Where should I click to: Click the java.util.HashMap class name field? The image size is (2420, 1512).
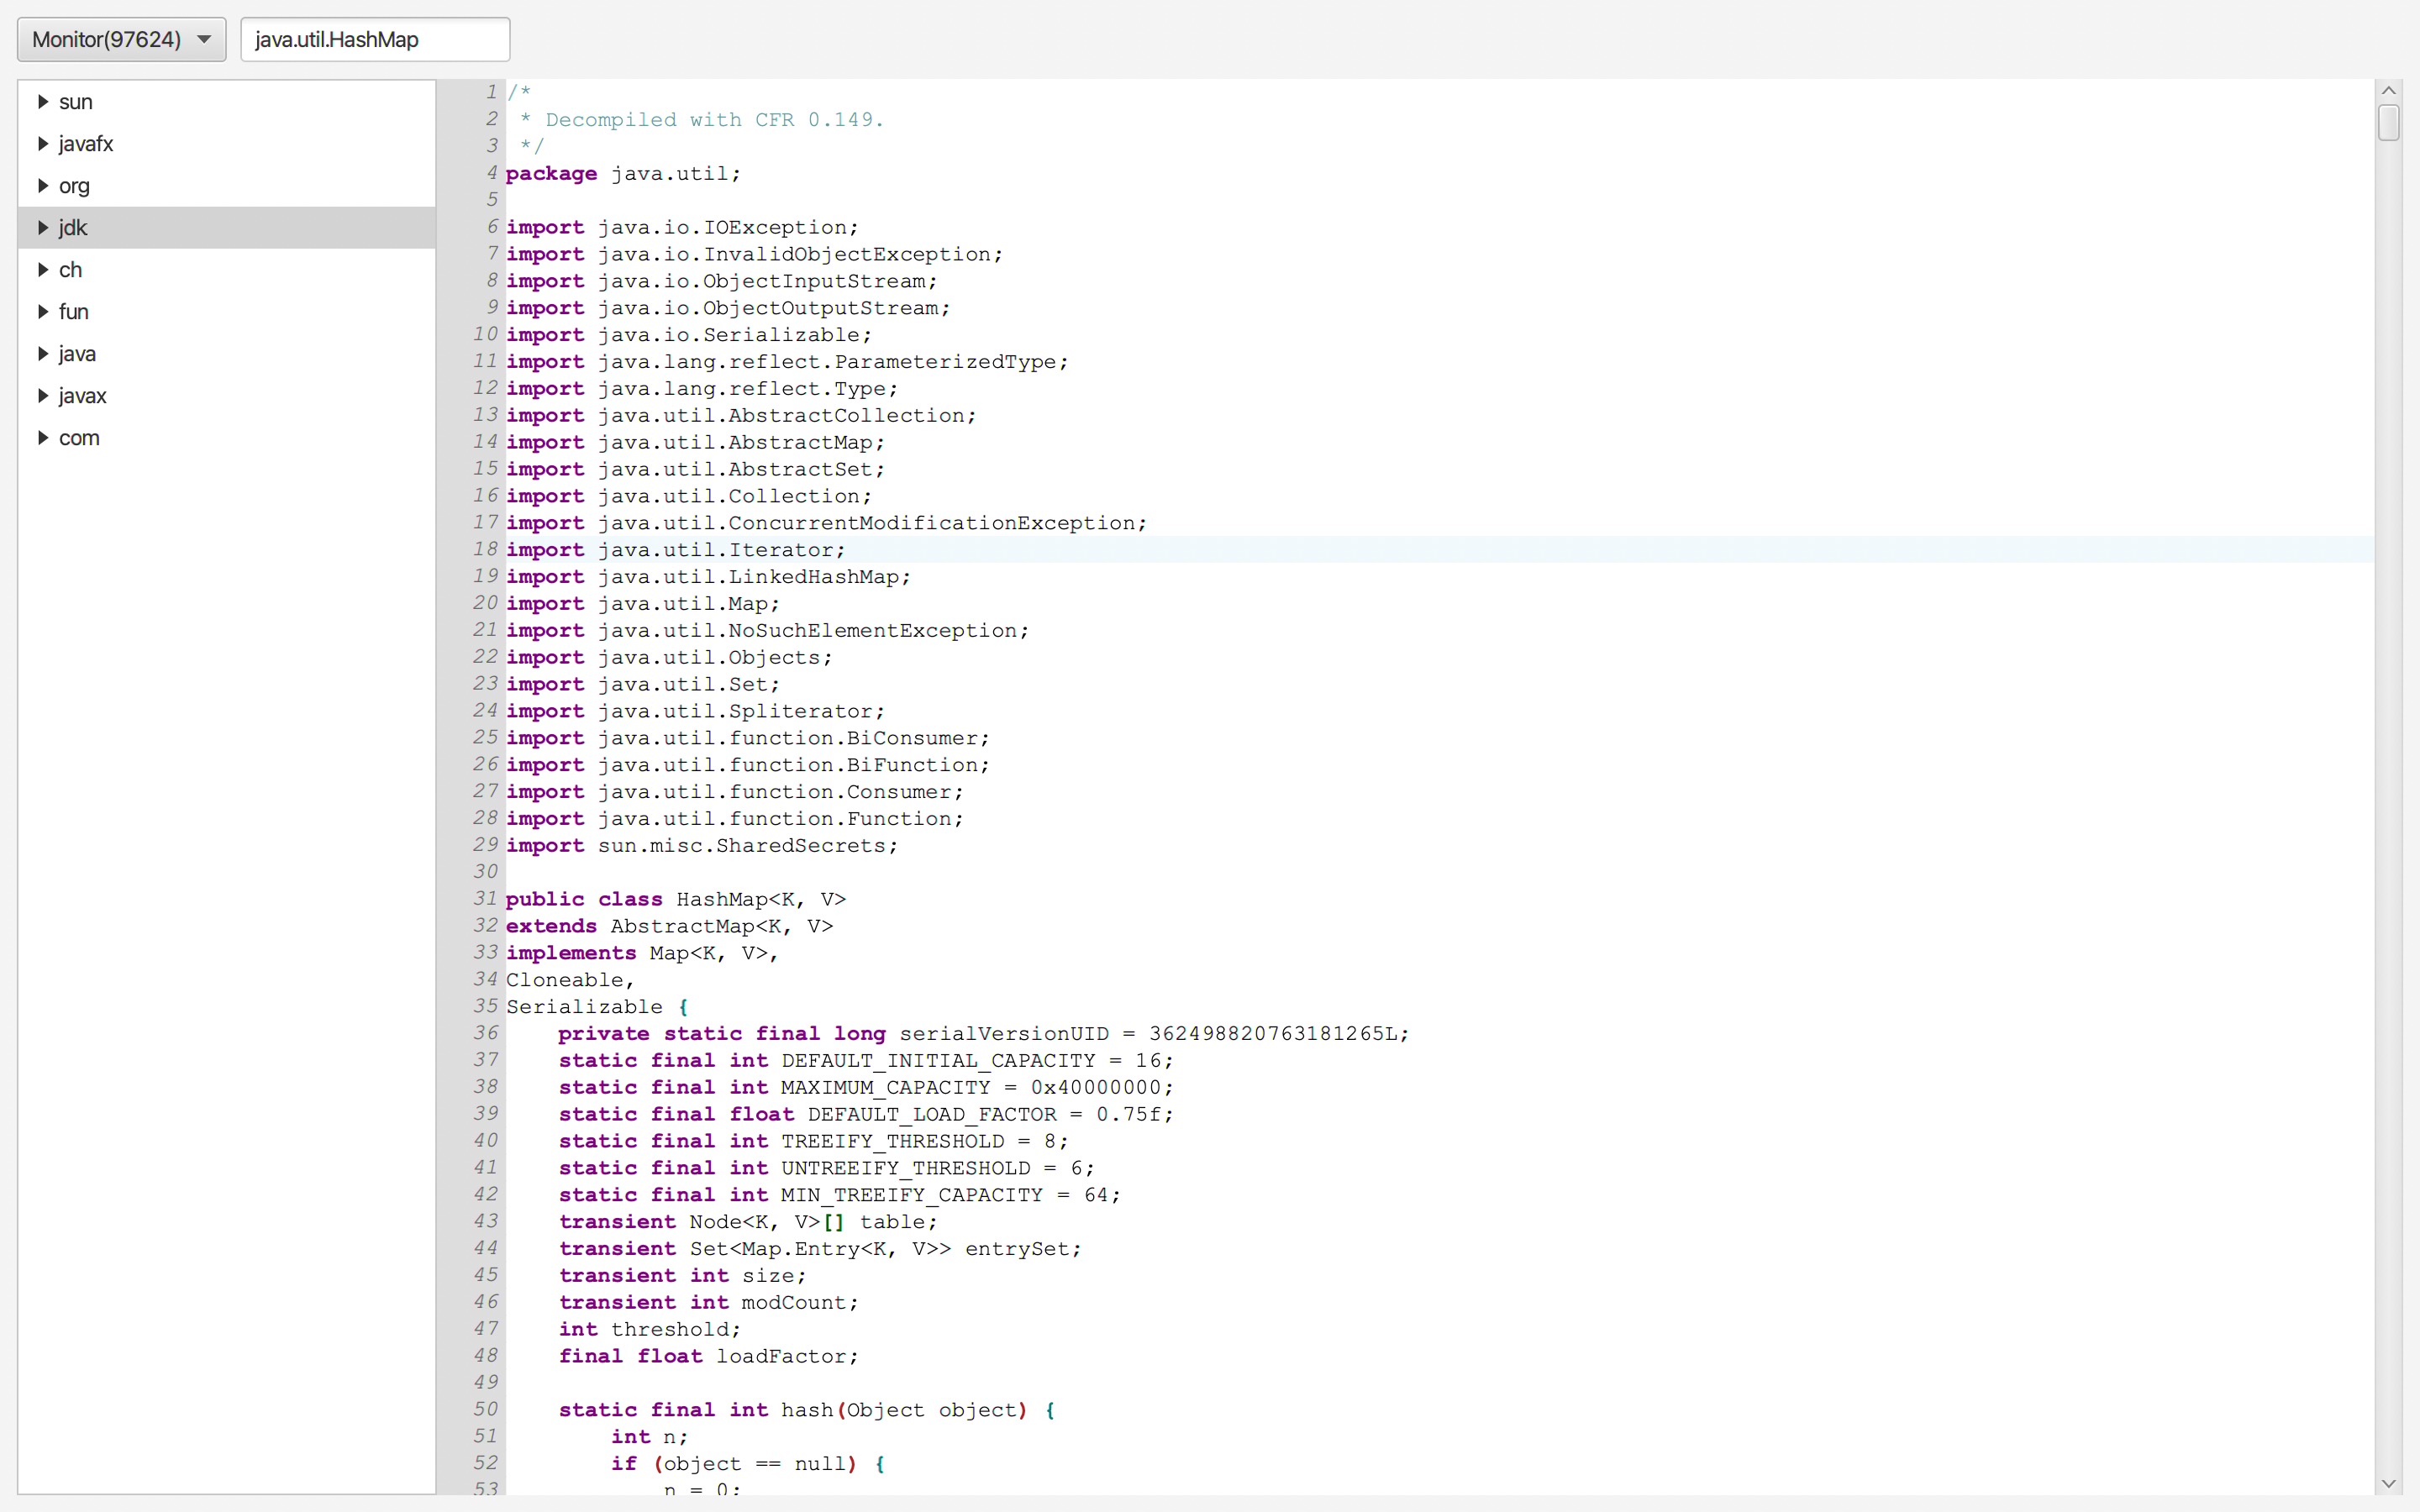(375, 39)
